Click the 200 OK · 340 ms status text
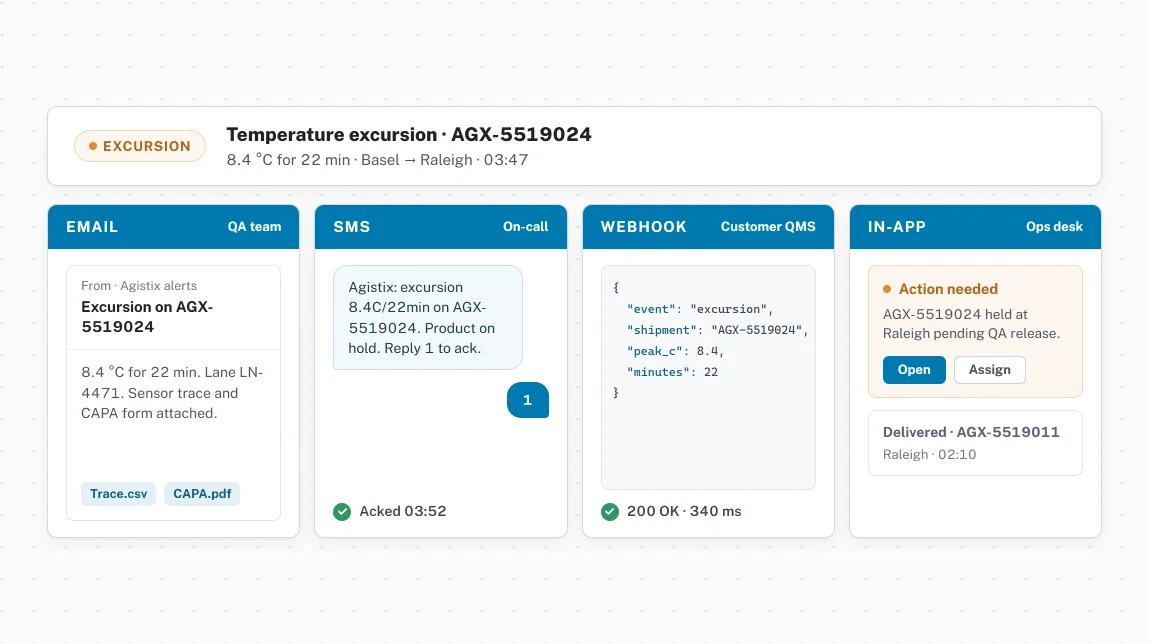The width and height of the screenshot is (1149, 643). click(x=684, y=512)
